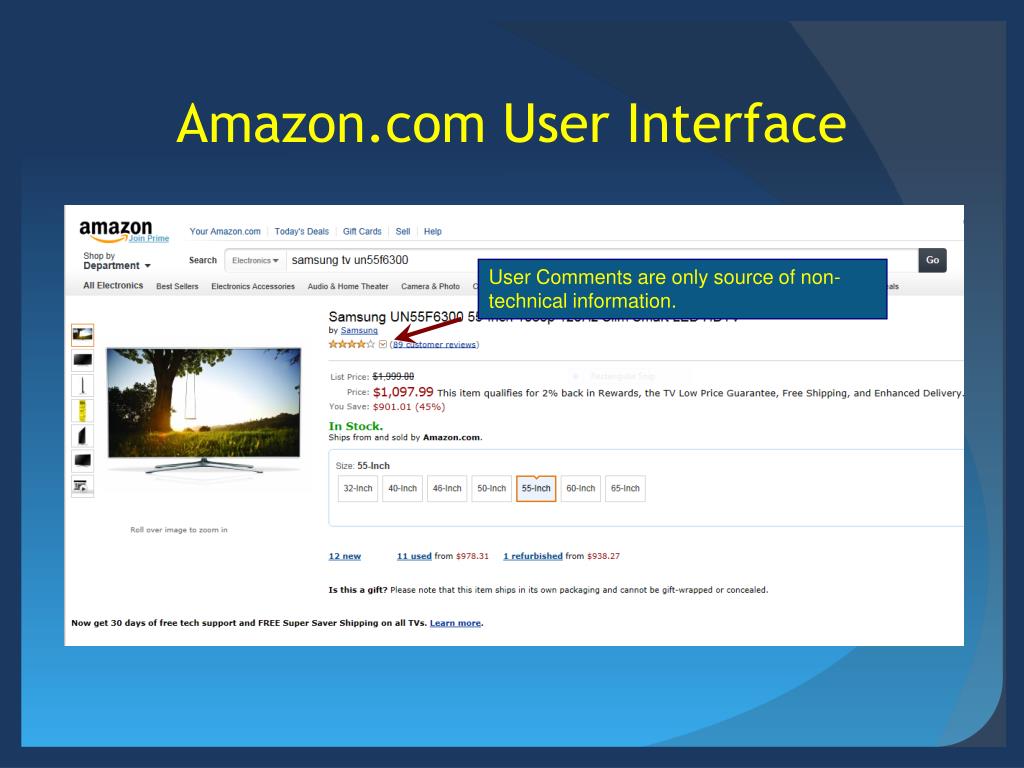This screenshot has width=1024, height=768.
Task: Click the main Samsung TV product image
Action: [204, 410]
